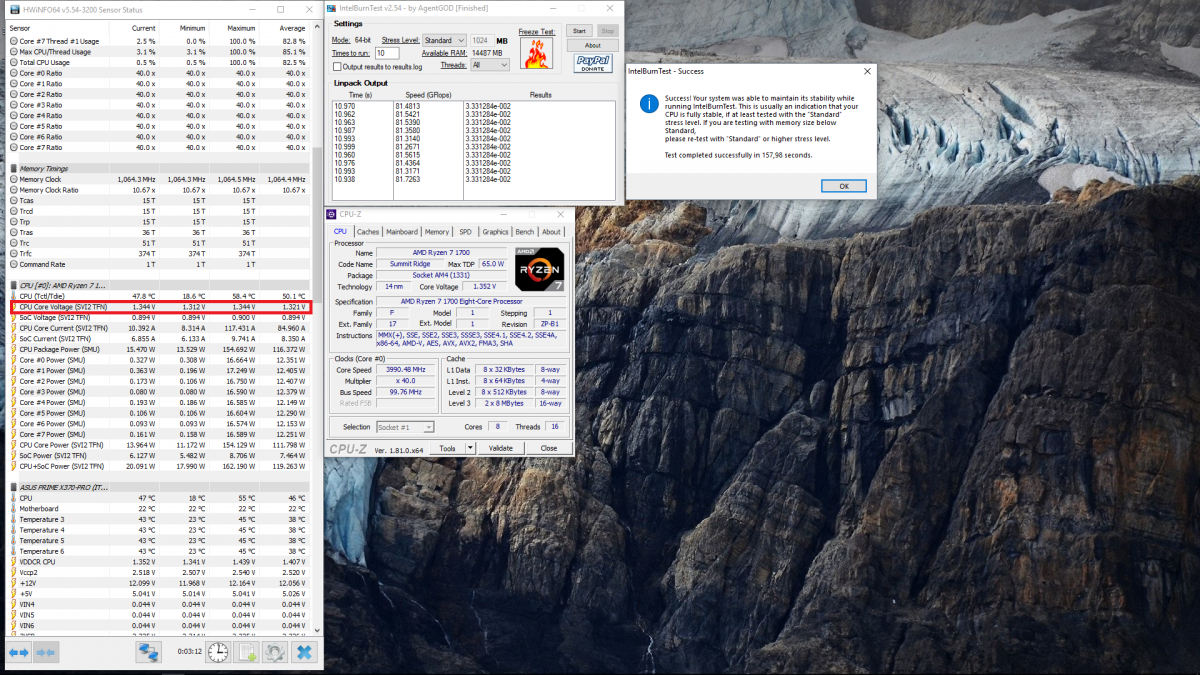1200x675 pixels.
Task: Click the icon of the Total CPU Usage row
Action: click(x=14, y=62)
